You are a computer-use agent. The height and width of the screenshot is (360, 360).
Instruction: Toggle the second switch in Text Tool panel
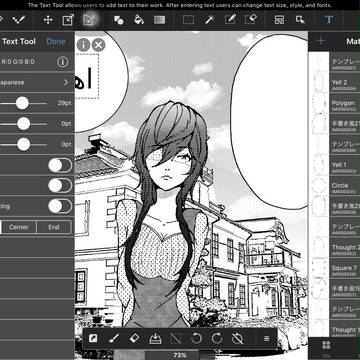click(x=60, y=186)
